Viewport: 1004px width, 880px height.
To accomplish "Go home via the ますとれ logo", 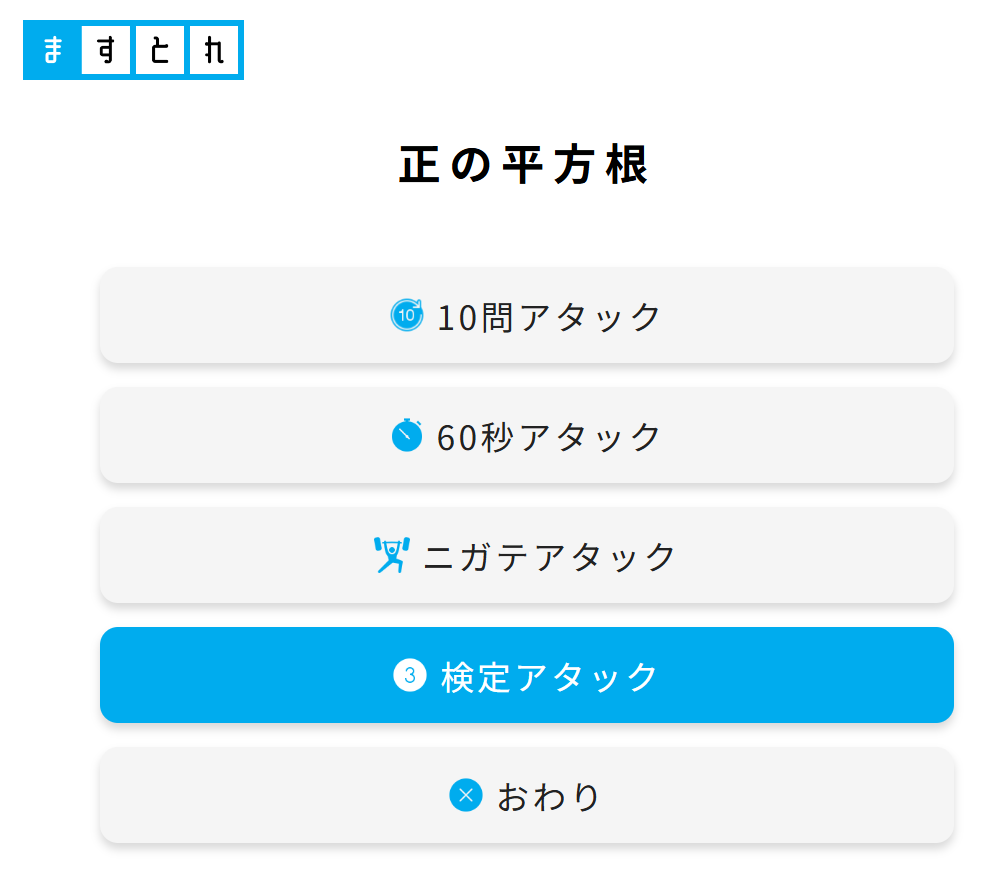I will 133,50.
